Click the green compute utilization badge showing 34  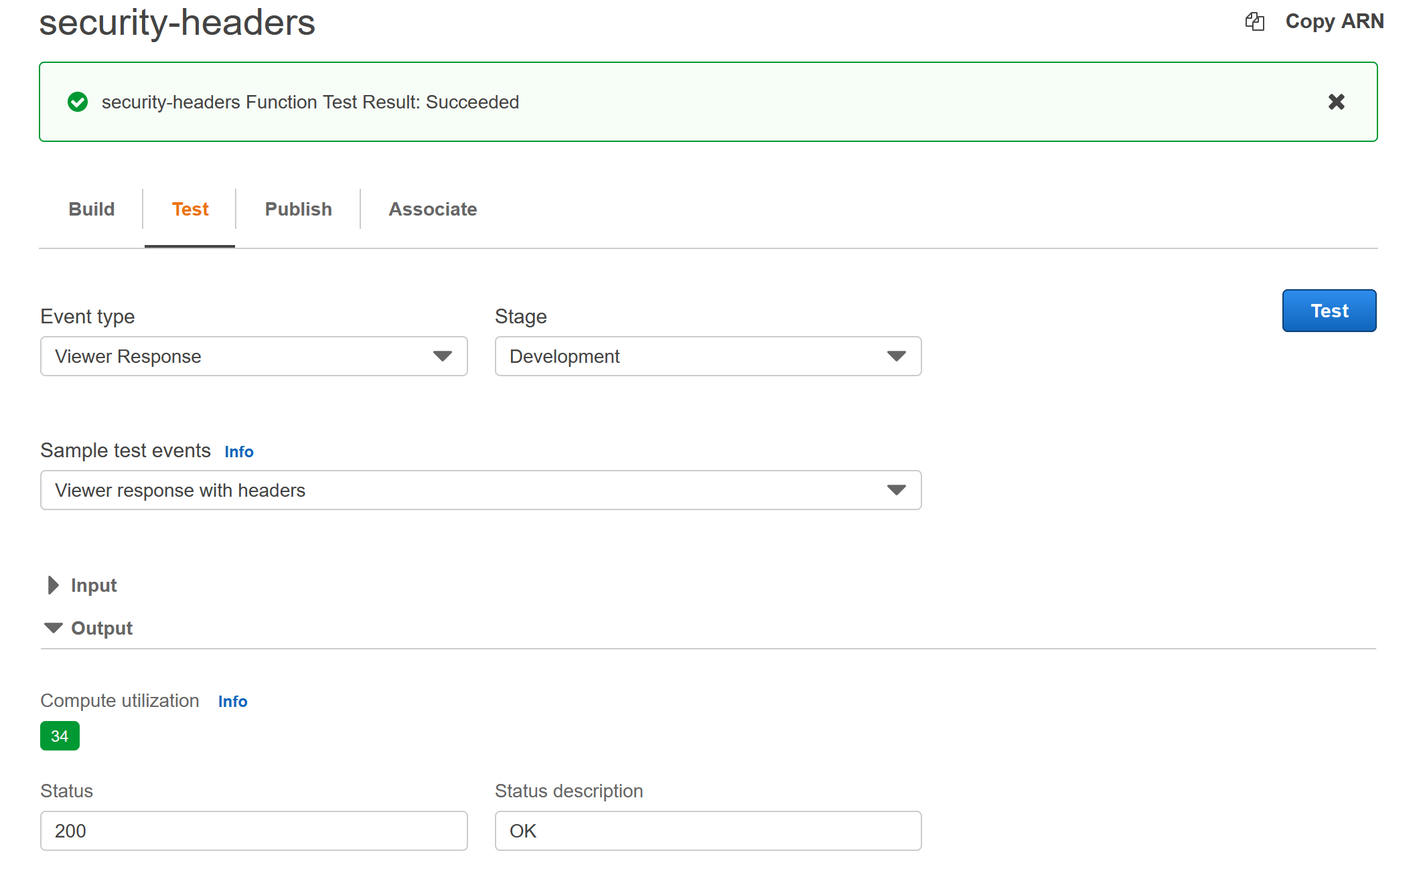click(59, 735)
